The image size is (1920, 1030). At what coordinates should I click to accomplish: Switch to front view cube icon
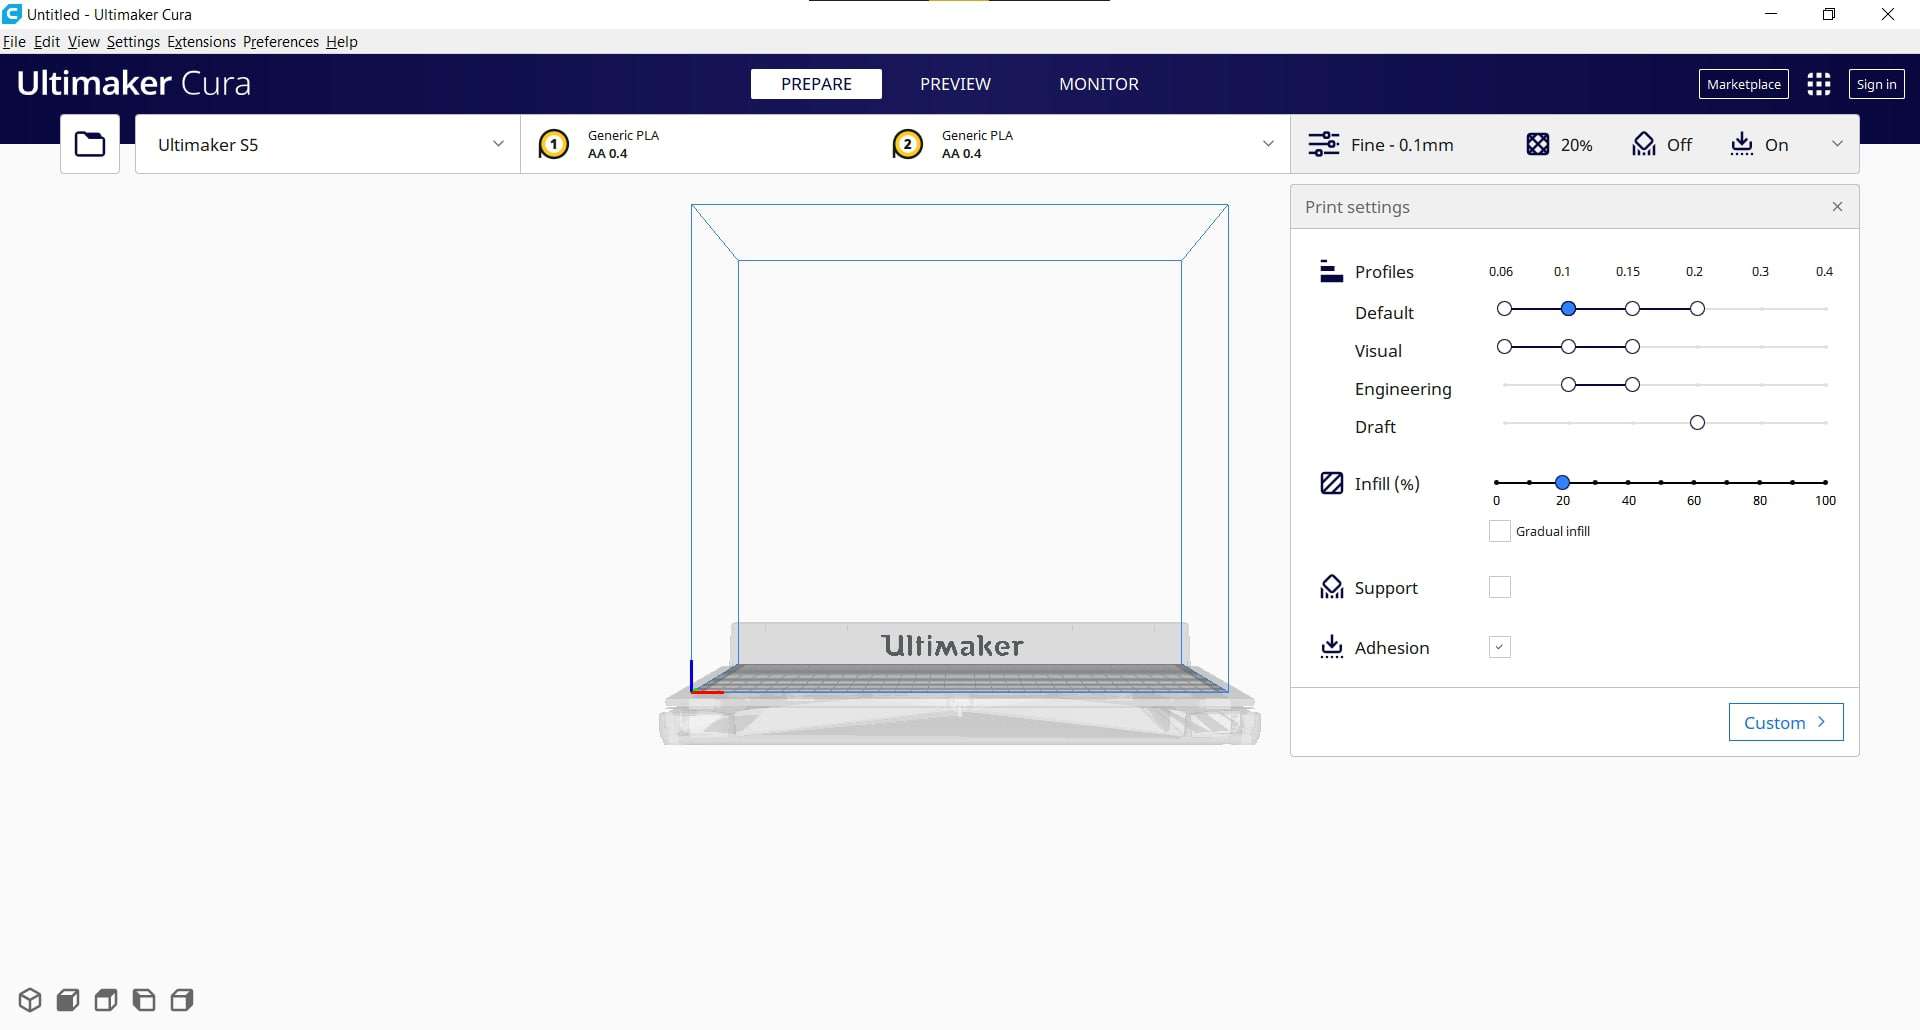68,1000
